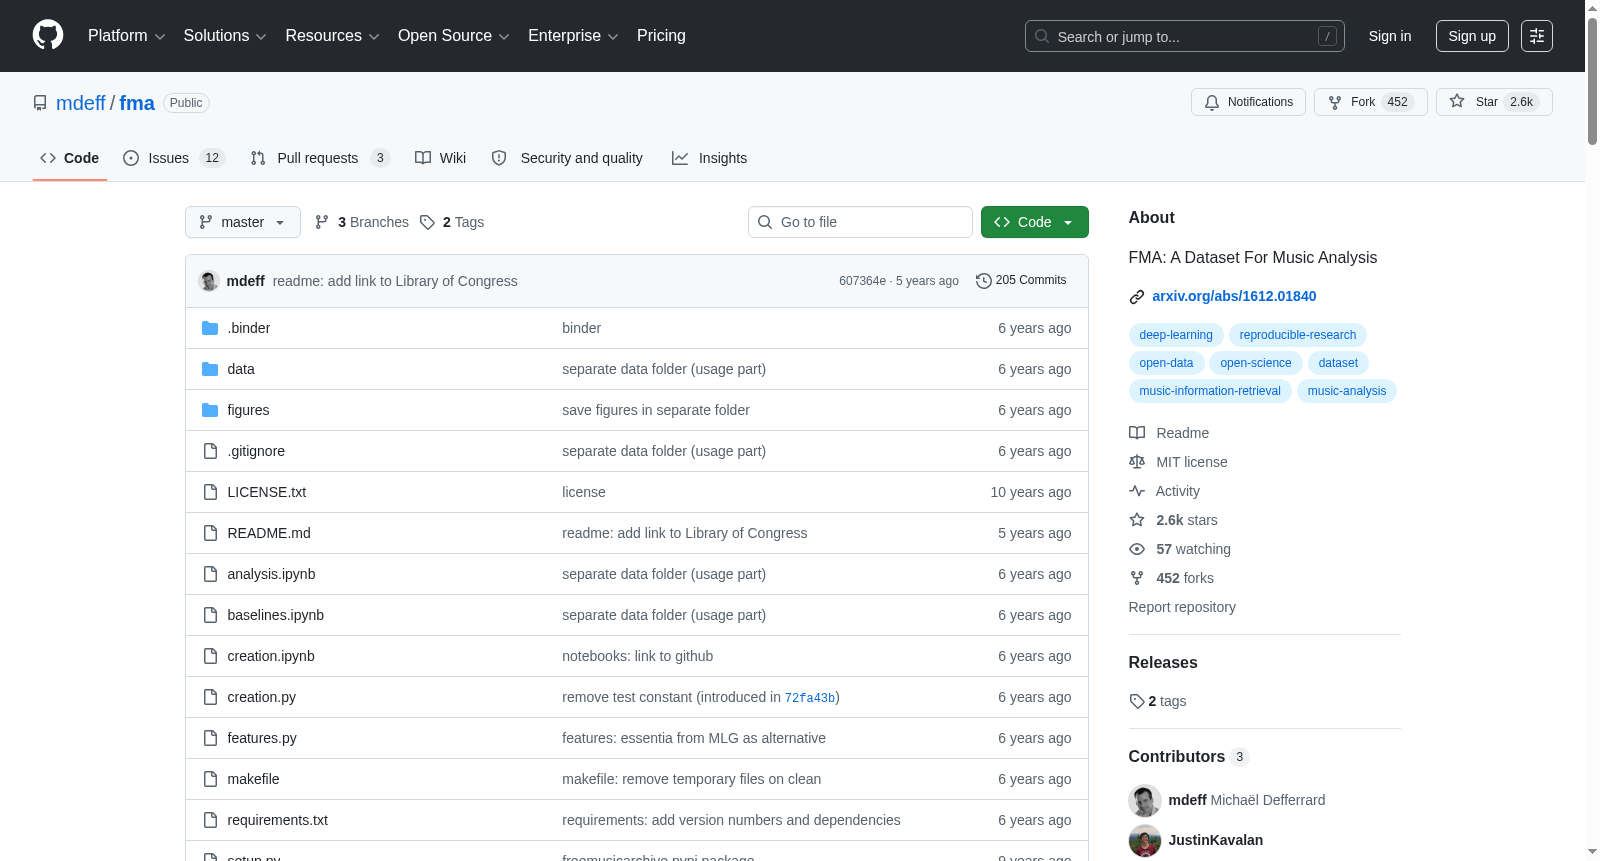Open the 607364e commit link
This screenshot has width=1600, height=861.
coord(863,281)
